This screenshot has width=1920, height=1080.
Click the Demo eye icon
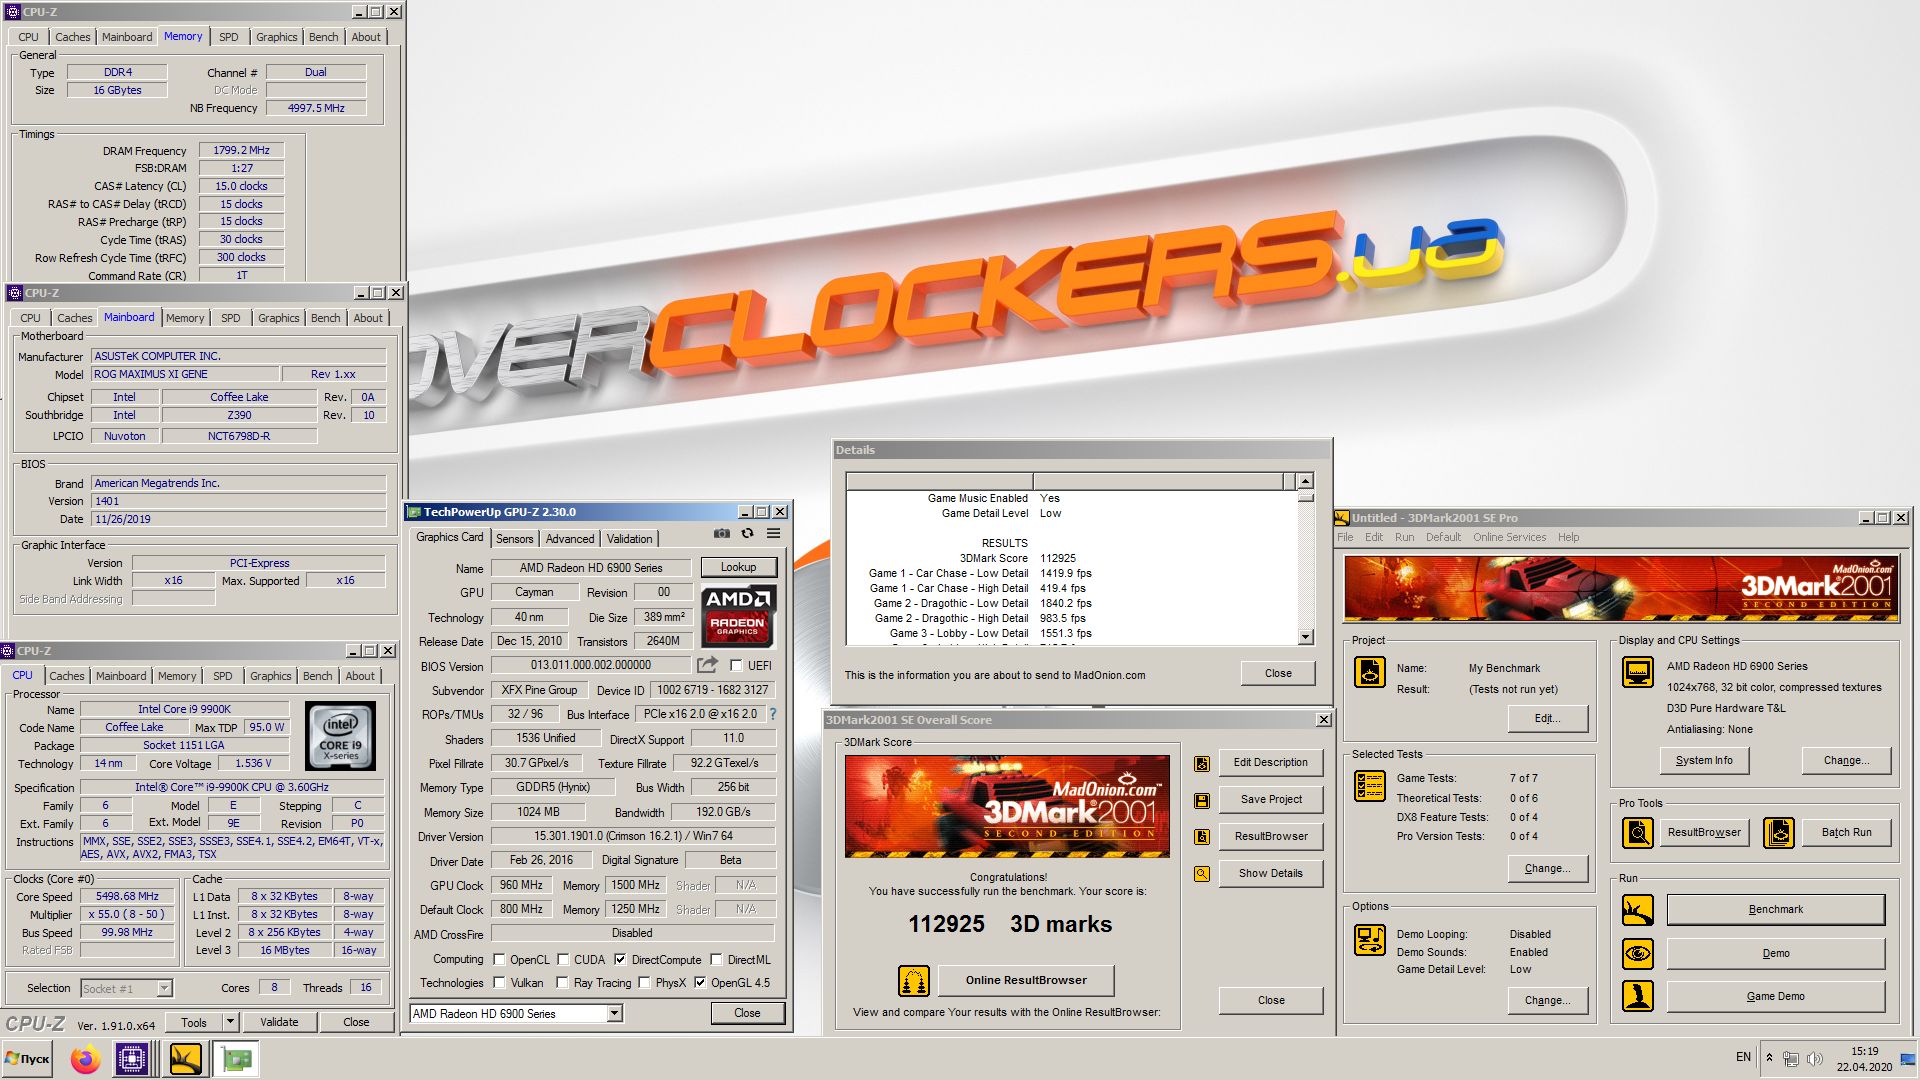pos(1637,953)
